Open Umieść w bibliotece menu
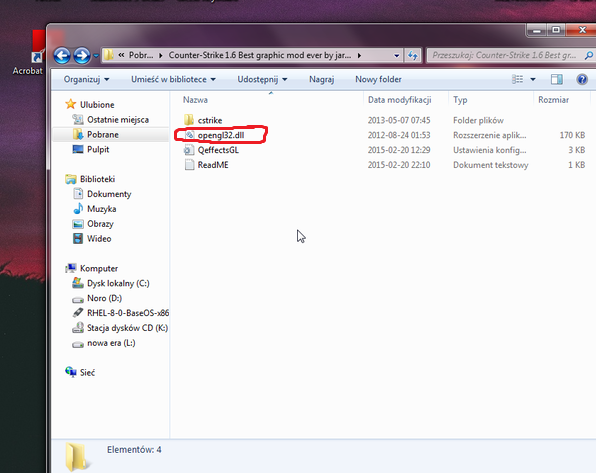The width and height of the screenshot is (596, 473). [x=173, y=79]
